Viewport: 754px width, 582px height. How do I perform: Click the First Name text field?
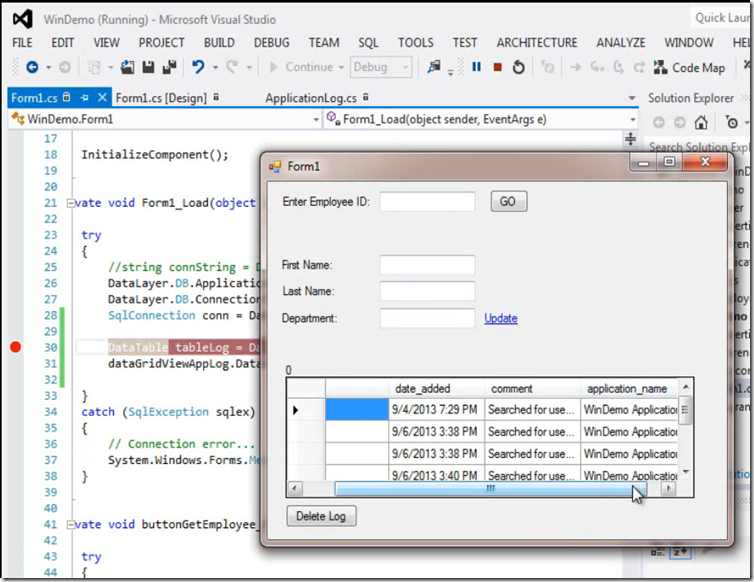(427, 265)
